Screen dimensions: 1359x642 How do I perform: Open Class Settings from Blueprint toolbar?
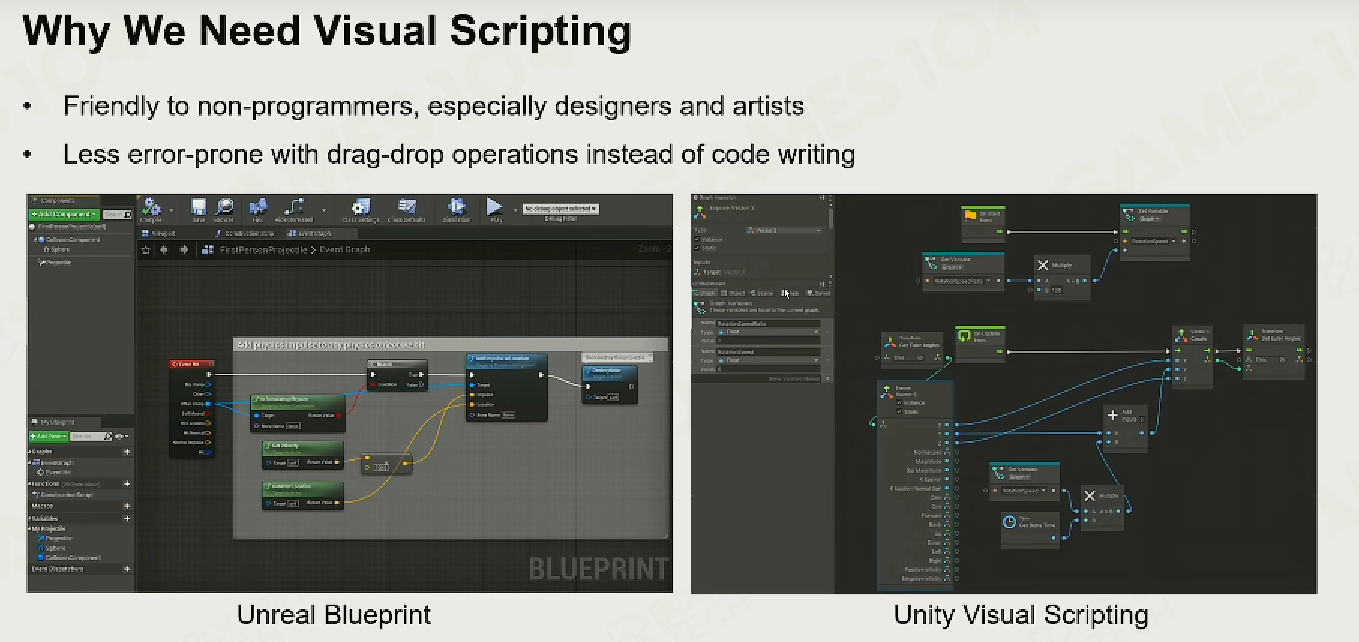tap(360, 207)
